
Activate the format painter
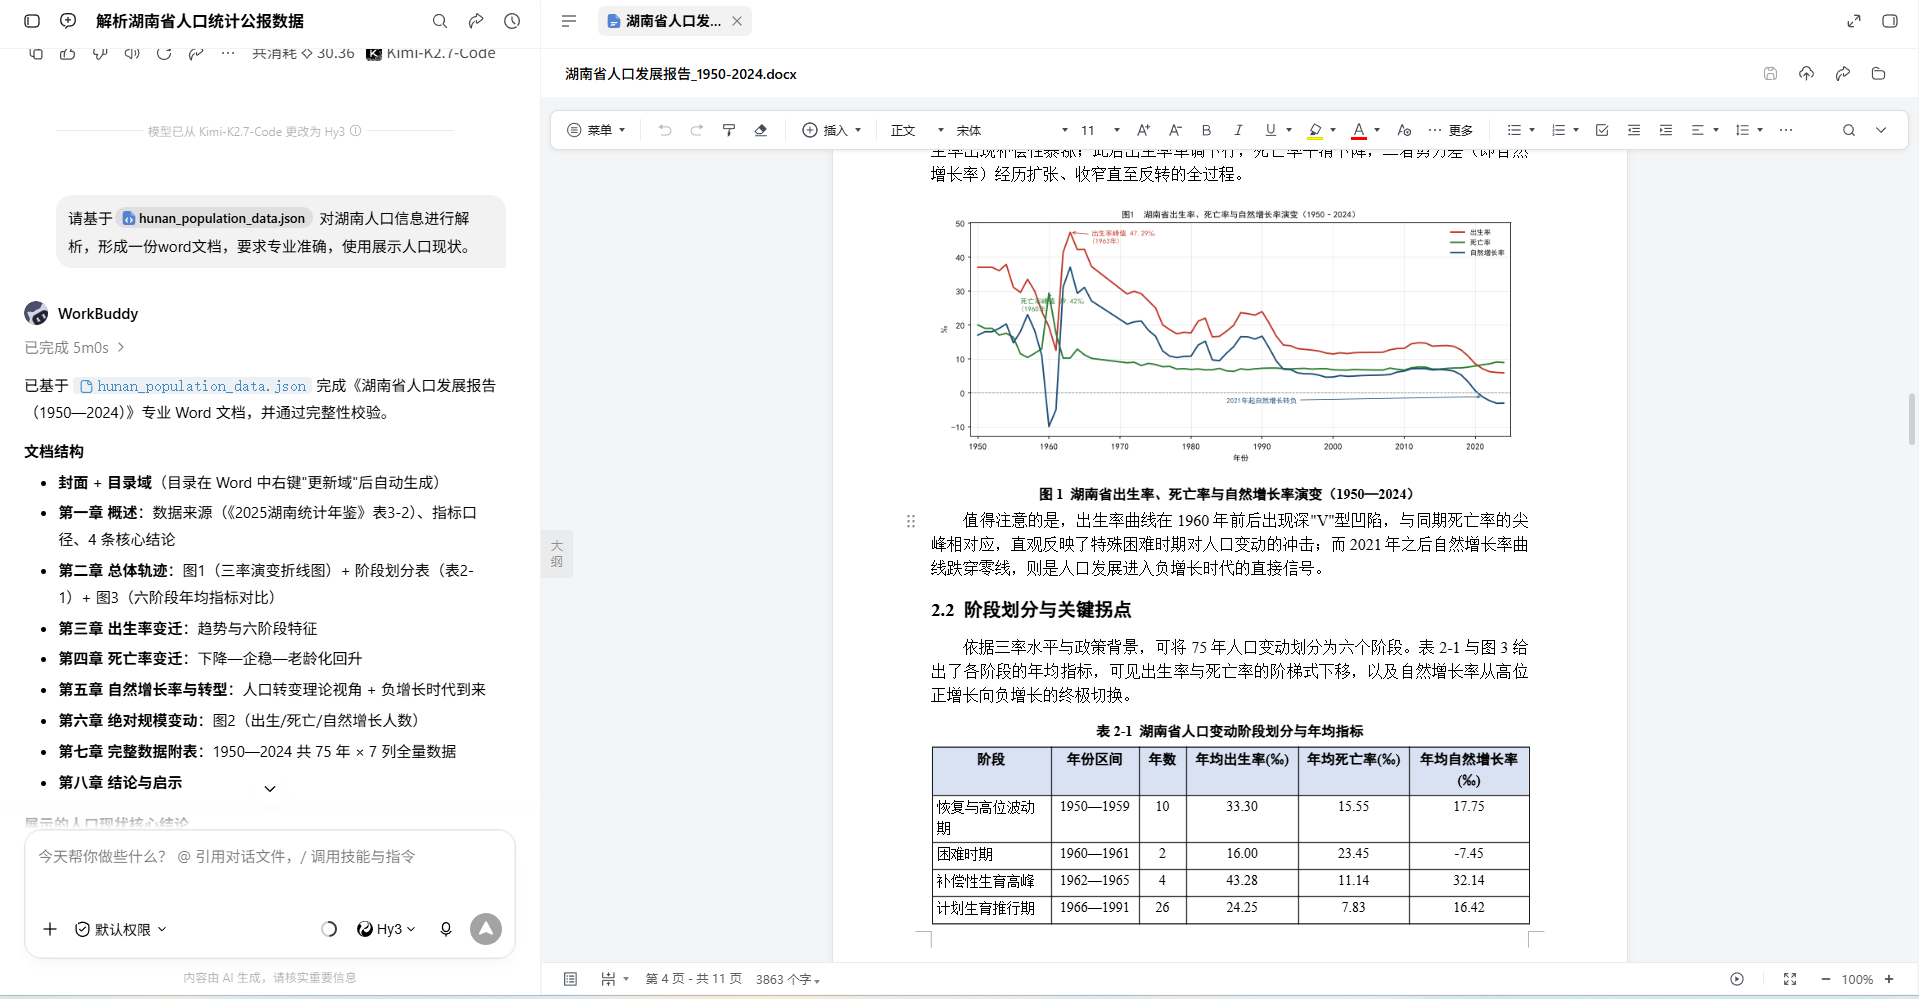click(x=729, y=130)
